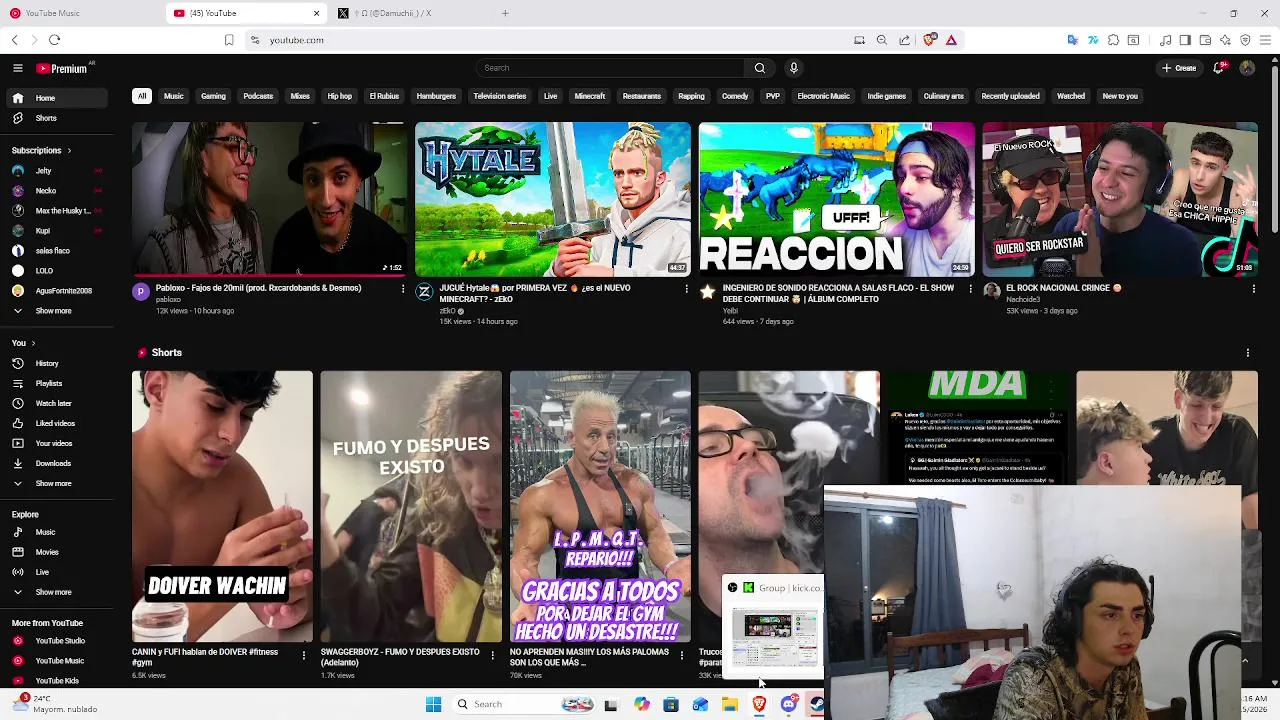
Task: Open the Necko subscription channel
Action: [55, 191]
